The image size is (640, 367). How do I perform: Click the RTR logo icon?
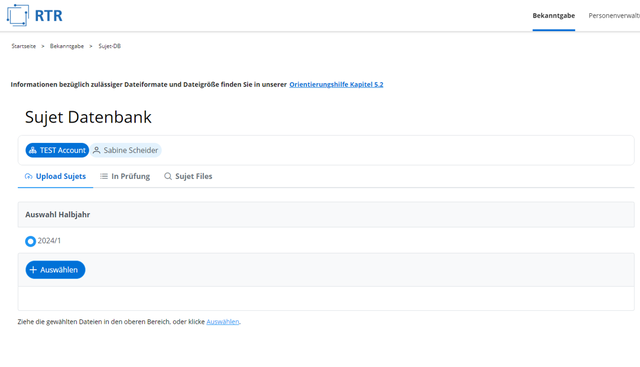point(18,15)
